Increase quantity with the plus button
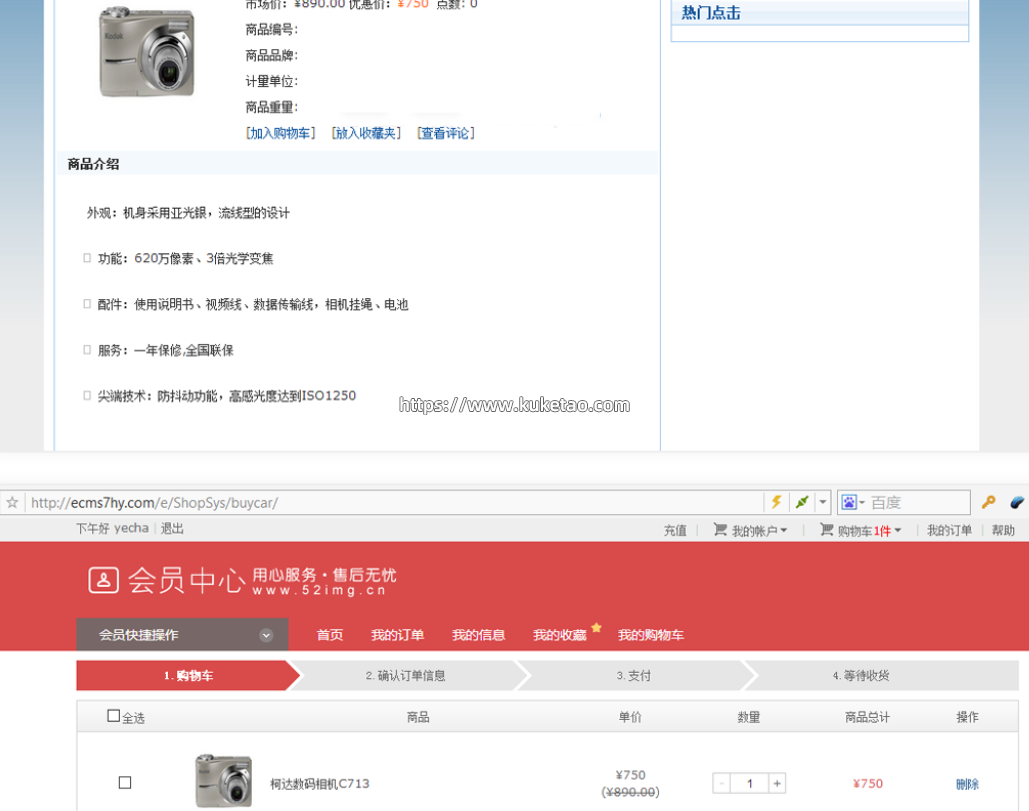 click(x=777, y=783)
